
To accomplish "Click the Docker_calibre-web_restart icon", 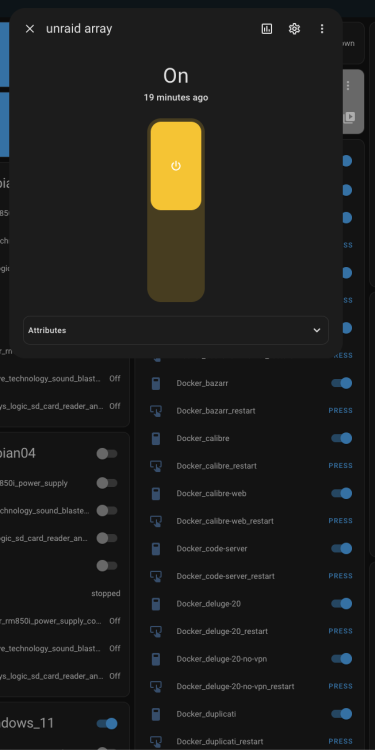I will click(156, 521).
